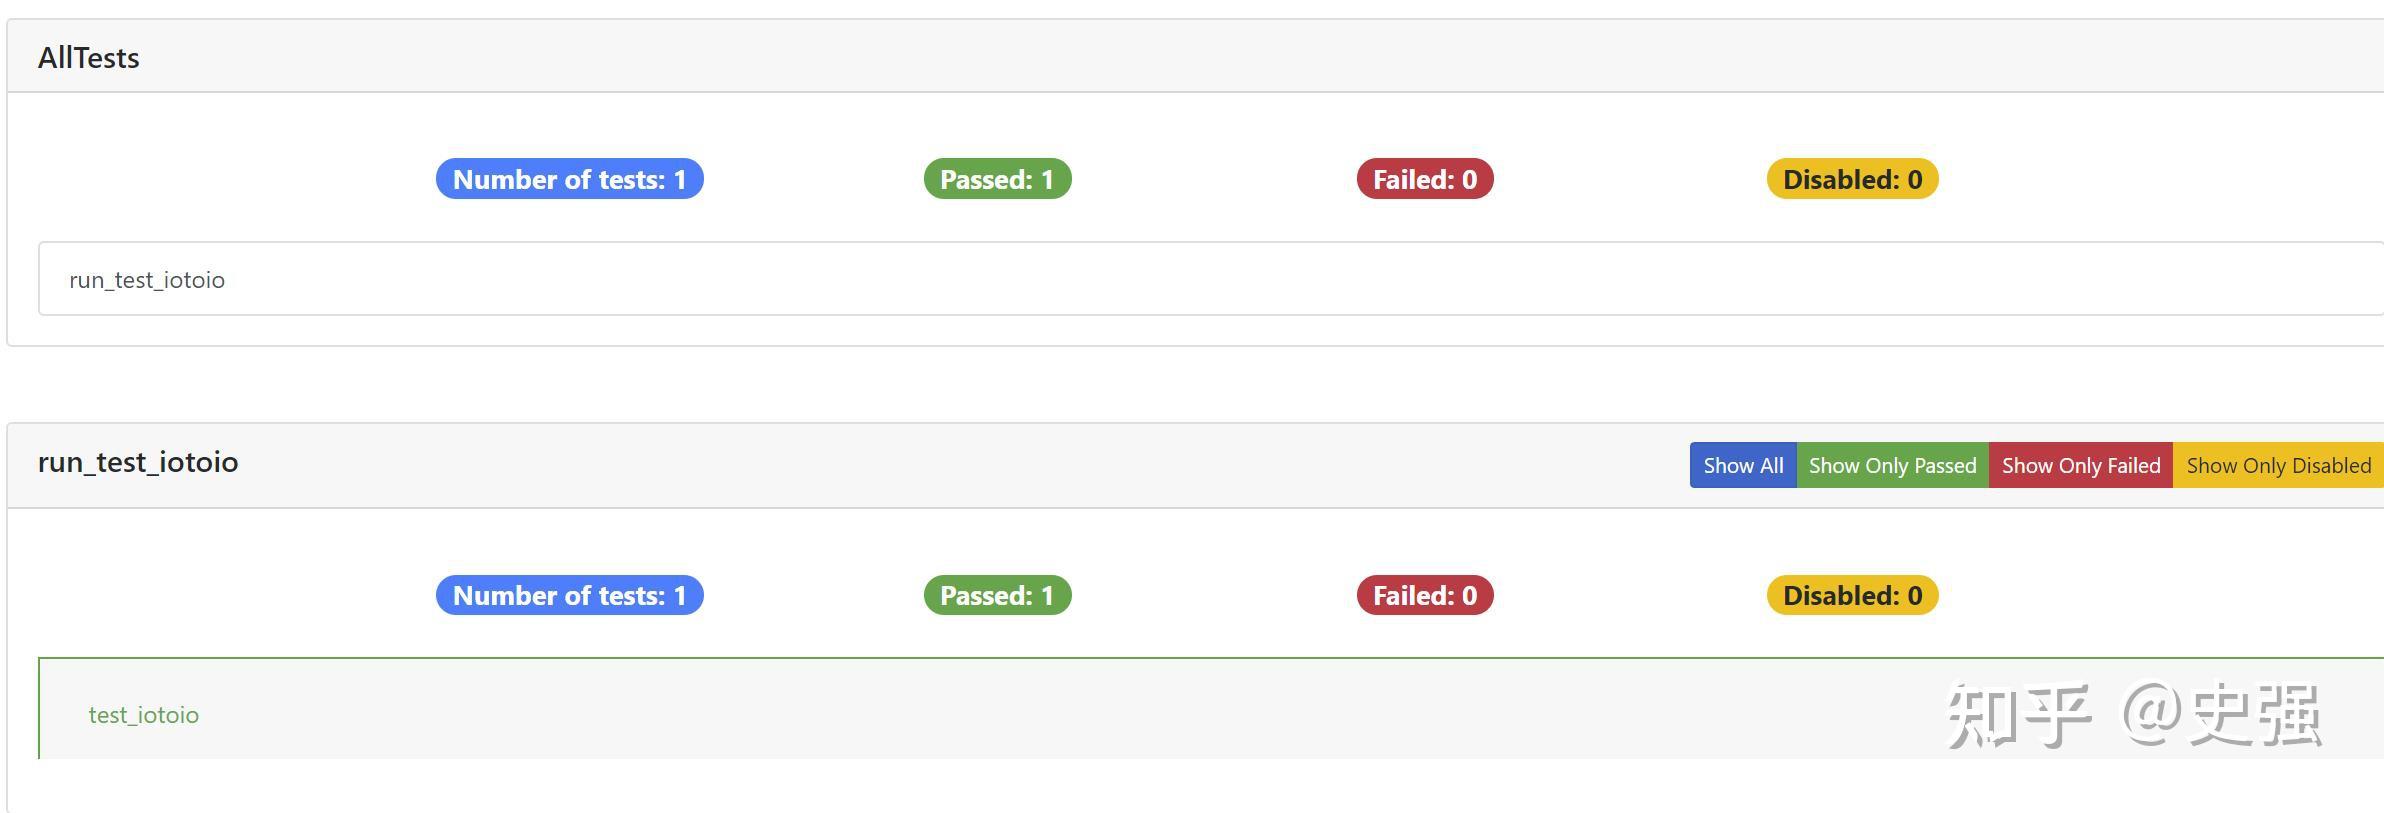Select the green Passed badge under AllTests
Screen dimensions: 2384x813
(x=997, y=179)
